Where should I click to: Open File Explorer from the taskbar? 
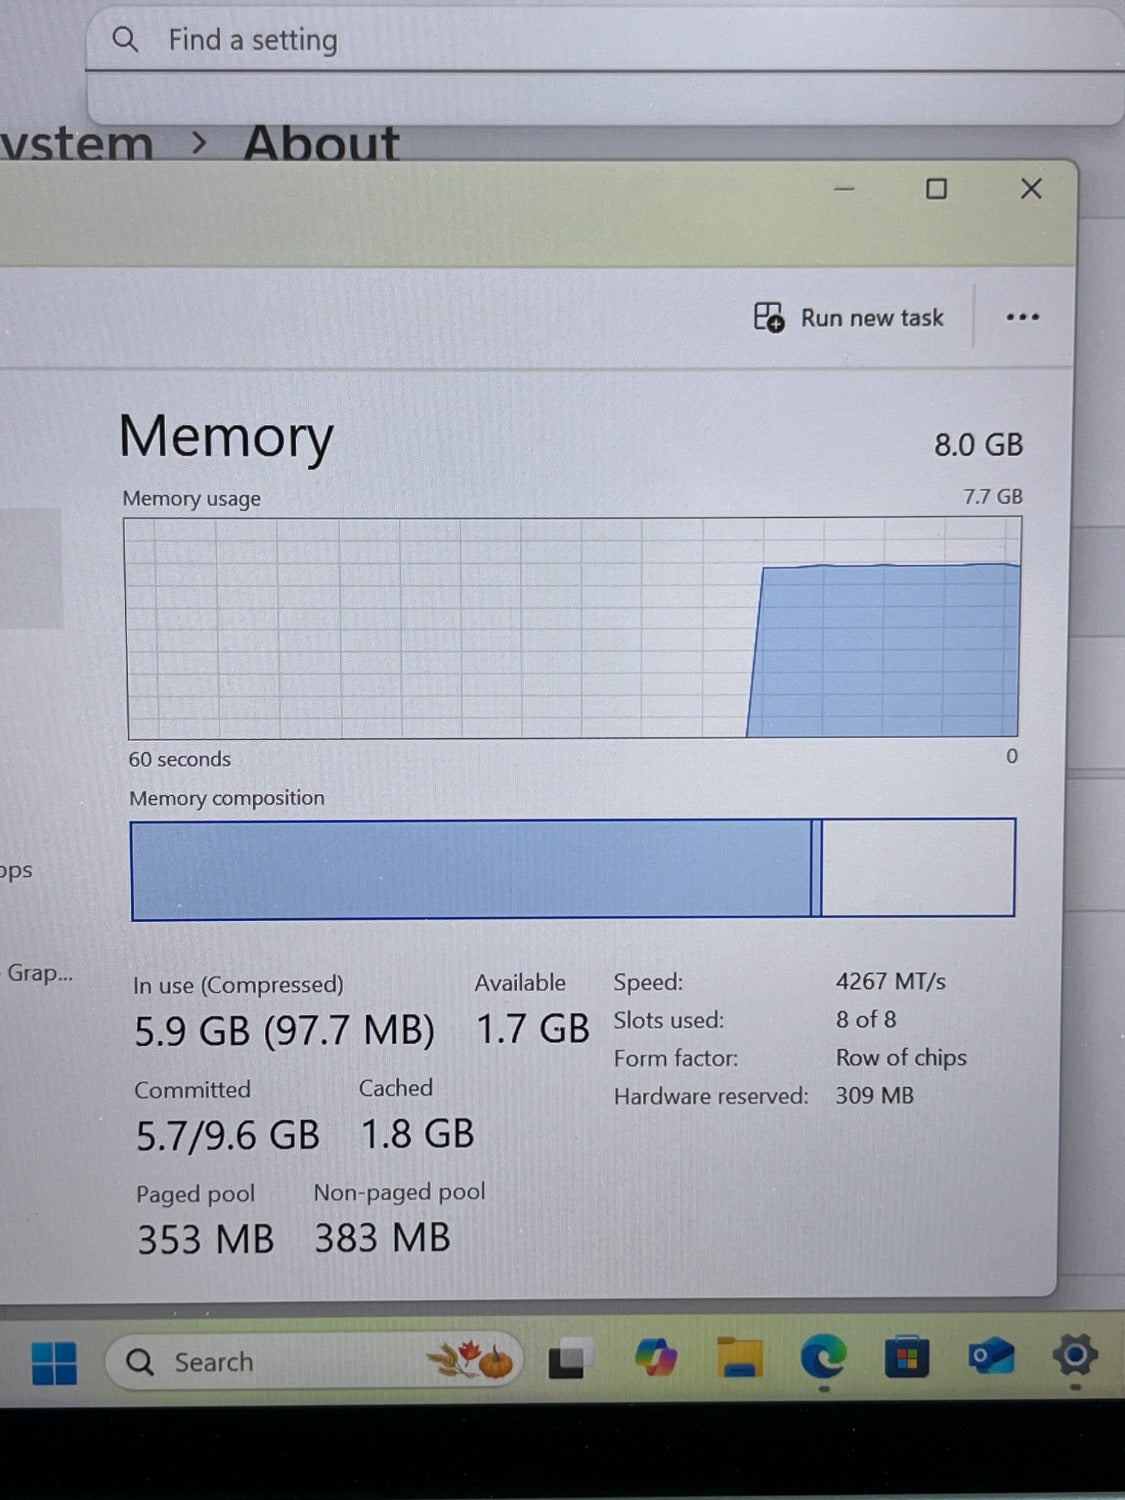(740, 1359)
